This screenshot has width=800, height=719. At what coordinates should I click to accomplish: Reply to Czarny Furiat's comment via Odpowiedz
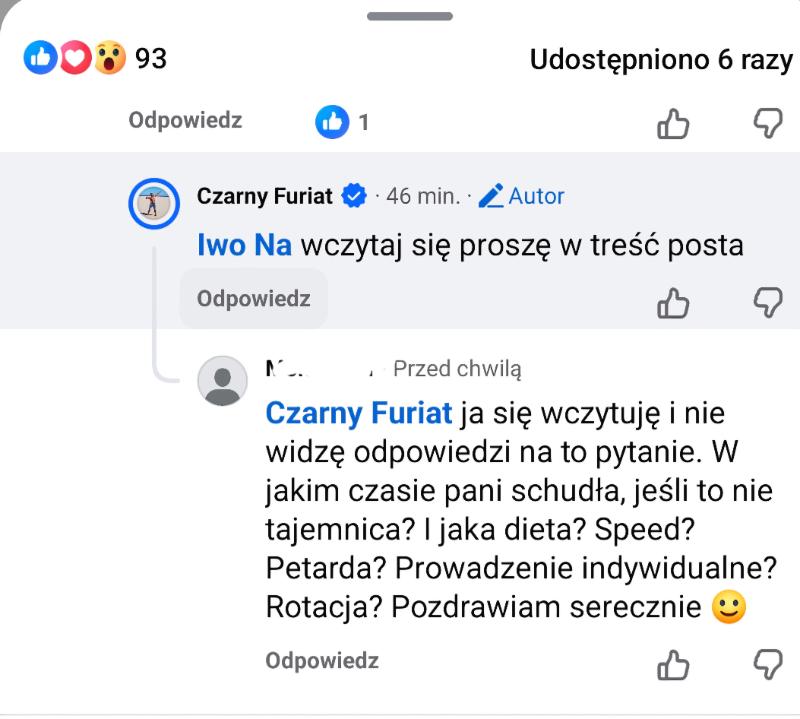tap(253, 299)
